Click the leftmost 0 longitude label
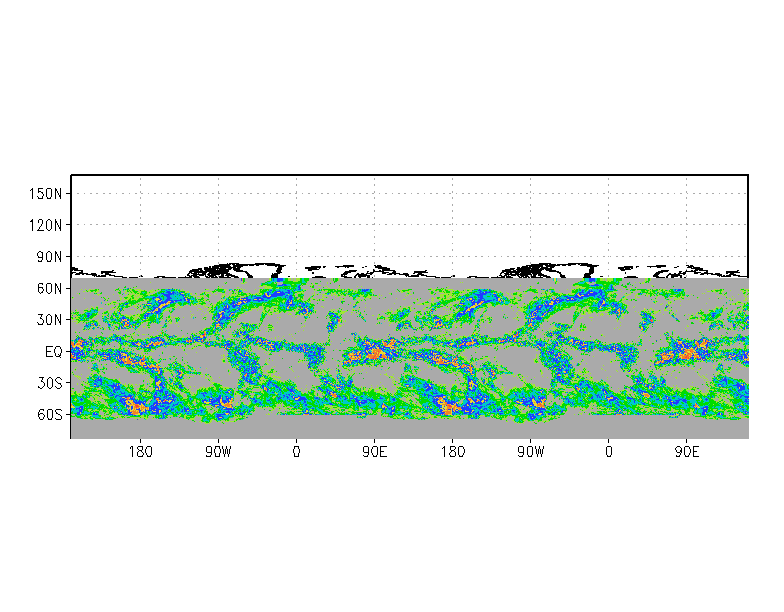Screen dimensions: 784x612 coord(296,452)
